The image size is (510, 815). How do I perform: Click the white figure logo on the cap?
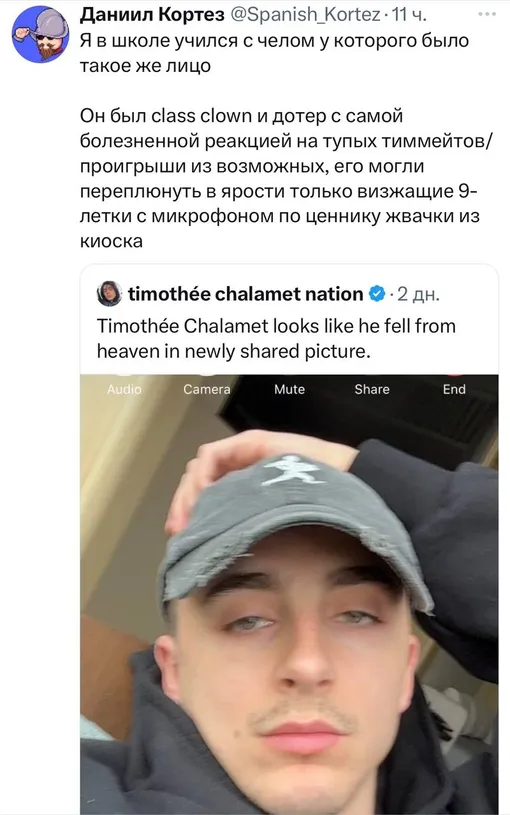pyautogui.click(x=291, y=470)
